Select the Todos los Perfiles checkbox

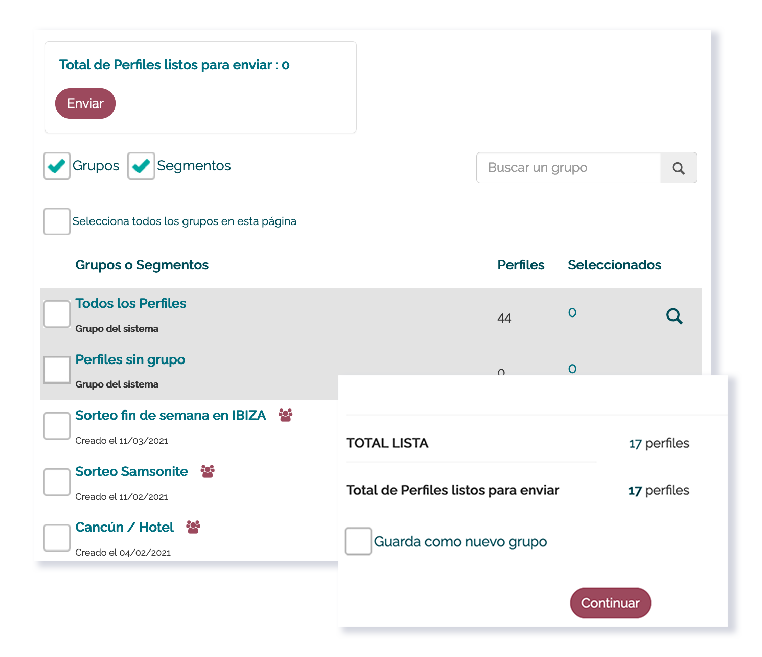point(57,314)
